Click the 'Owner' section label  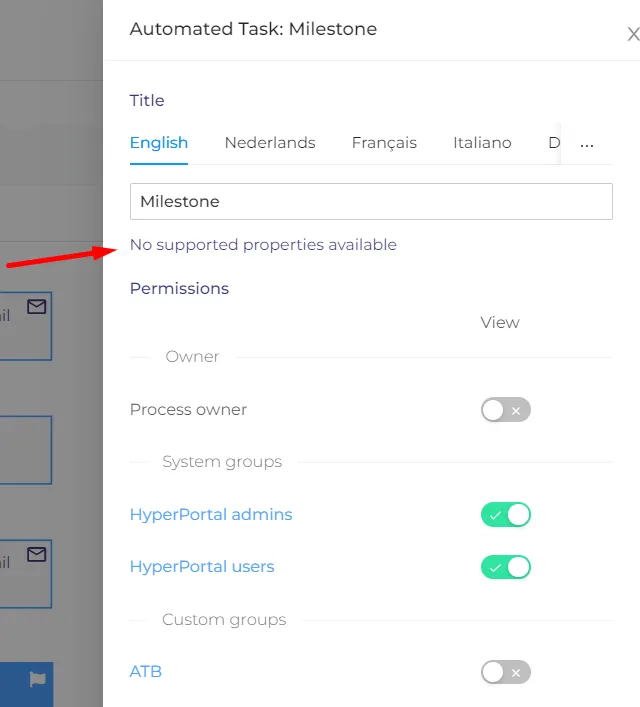pos(192,357)
